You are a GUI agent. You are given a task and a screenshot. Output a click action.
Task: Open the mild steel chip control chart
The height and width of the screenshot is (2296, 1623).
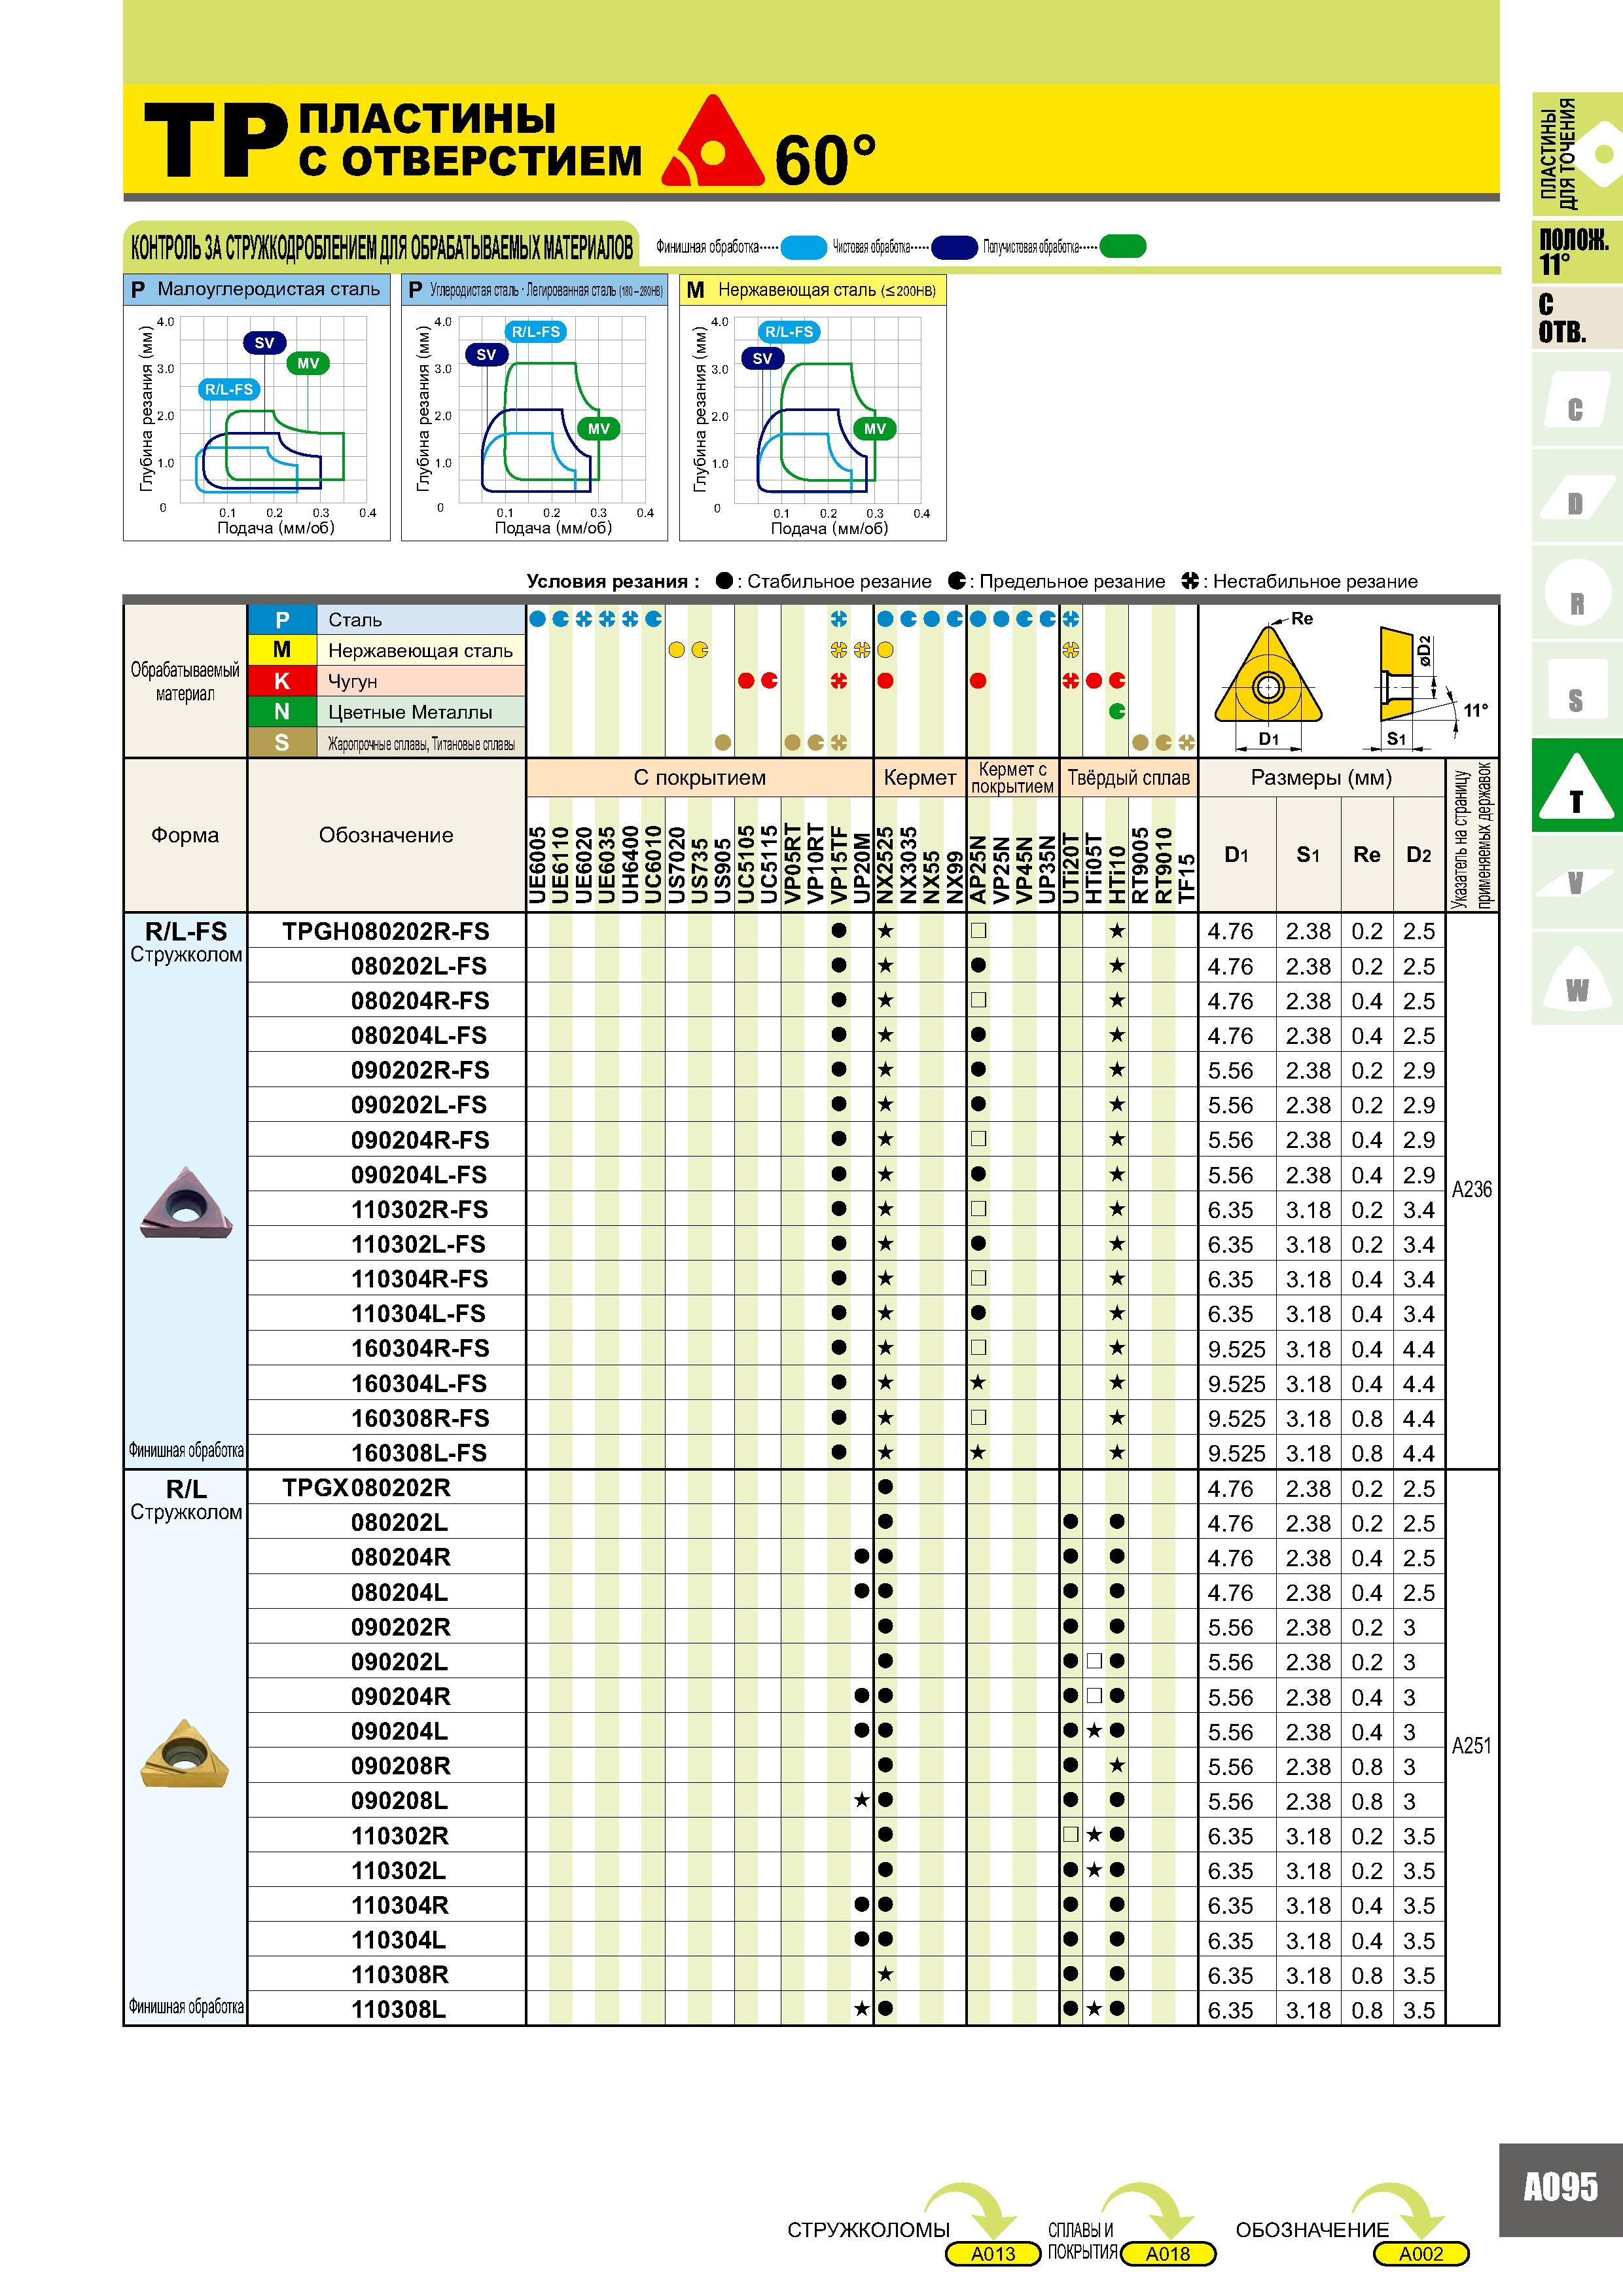[257, 408]
